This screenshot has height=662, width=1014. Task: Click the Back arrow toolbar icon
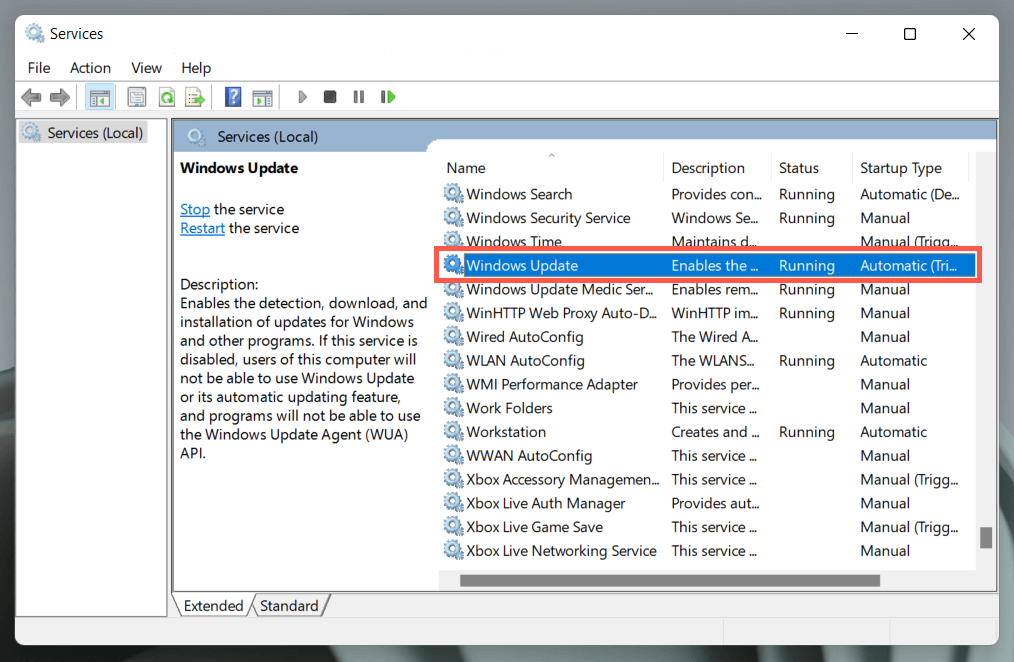coord(31,98)
